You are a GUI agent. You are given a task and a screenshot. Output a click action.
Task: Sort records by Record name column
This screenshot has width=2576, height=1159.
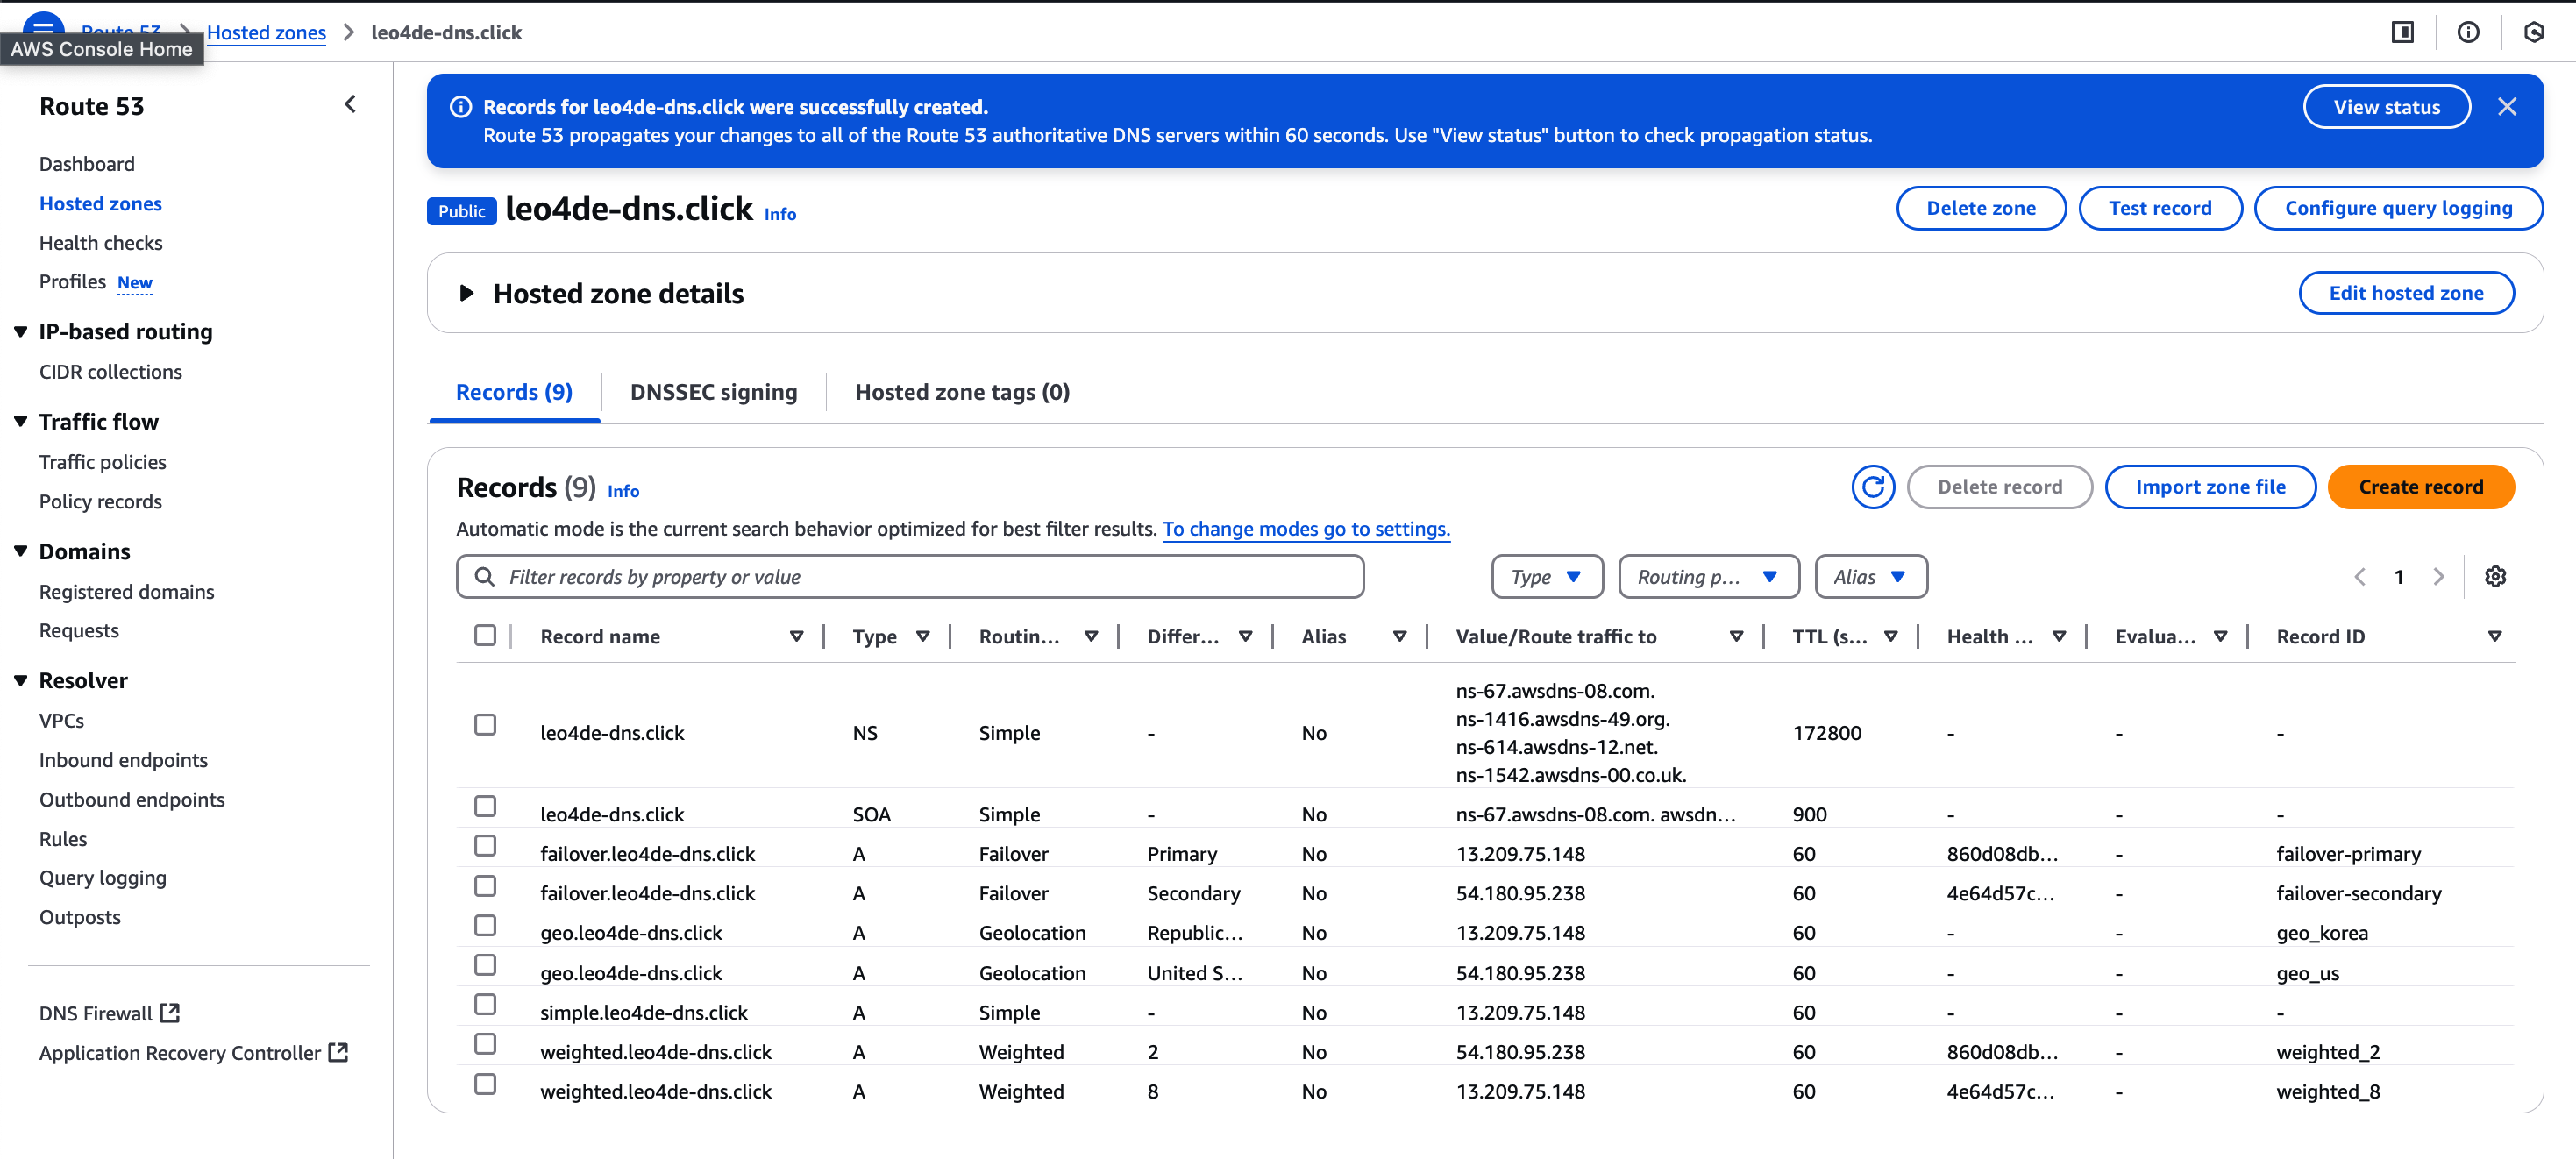797,635
